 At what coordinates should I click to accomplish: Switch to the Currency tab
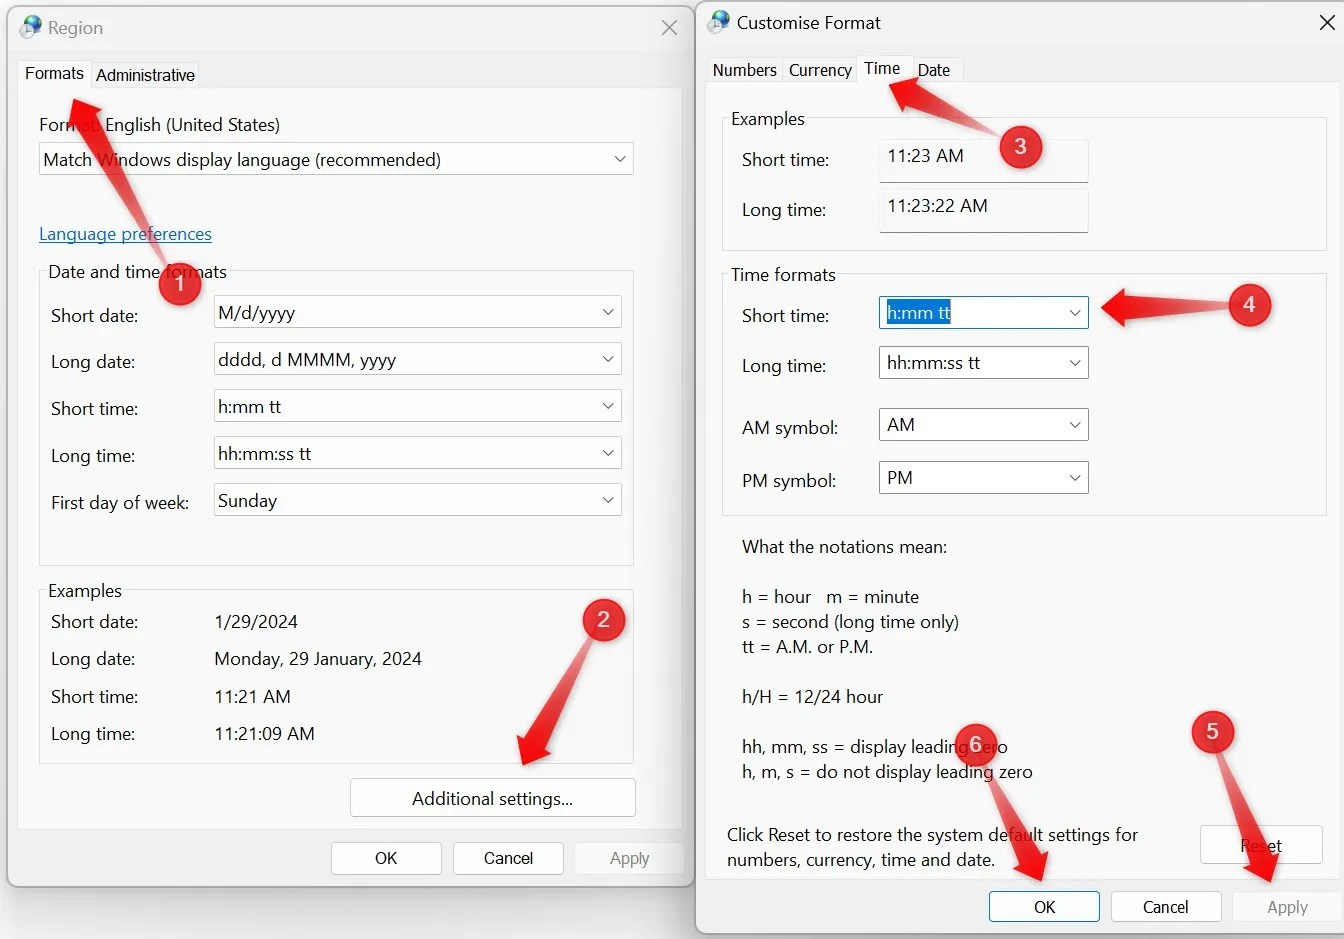tap(819, 69)
